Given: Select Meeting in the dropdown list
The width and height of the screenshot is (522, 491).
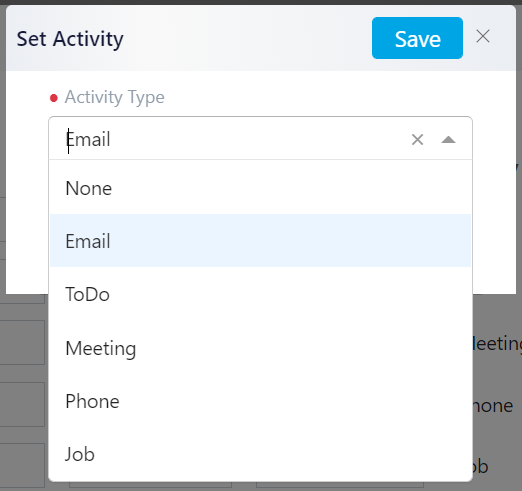Looking at the screenshot, I should click(260, 348).
